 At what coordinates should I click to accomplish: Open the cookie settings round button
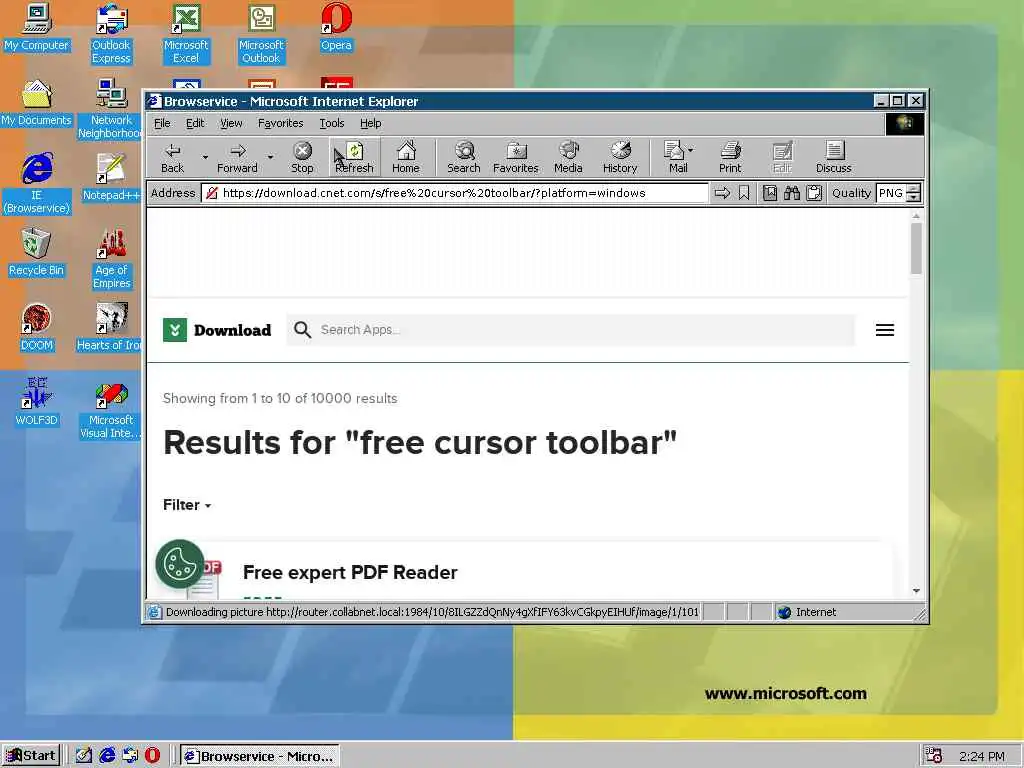(180, 564)
